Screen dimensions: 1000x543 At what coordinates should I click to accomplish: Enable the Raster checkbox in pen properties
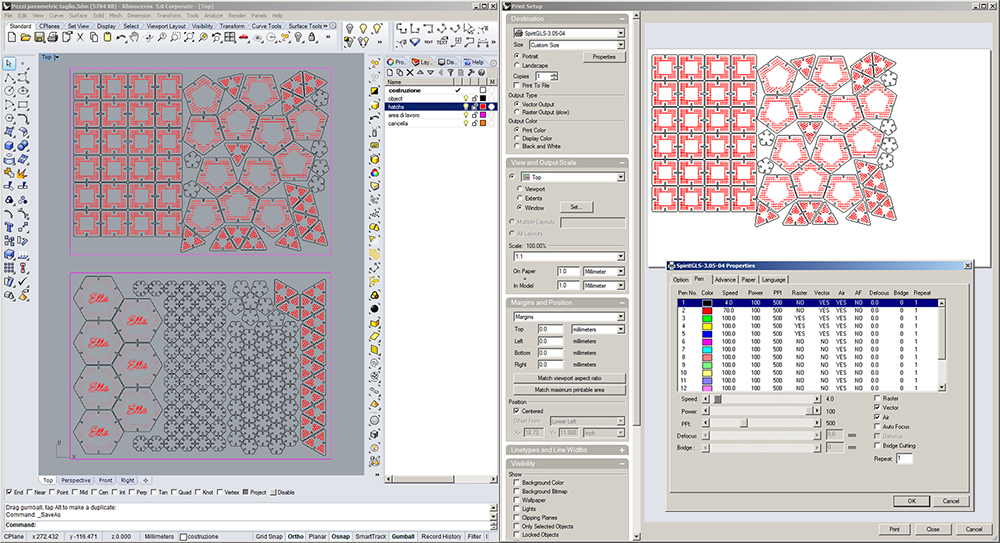[878, 397]
